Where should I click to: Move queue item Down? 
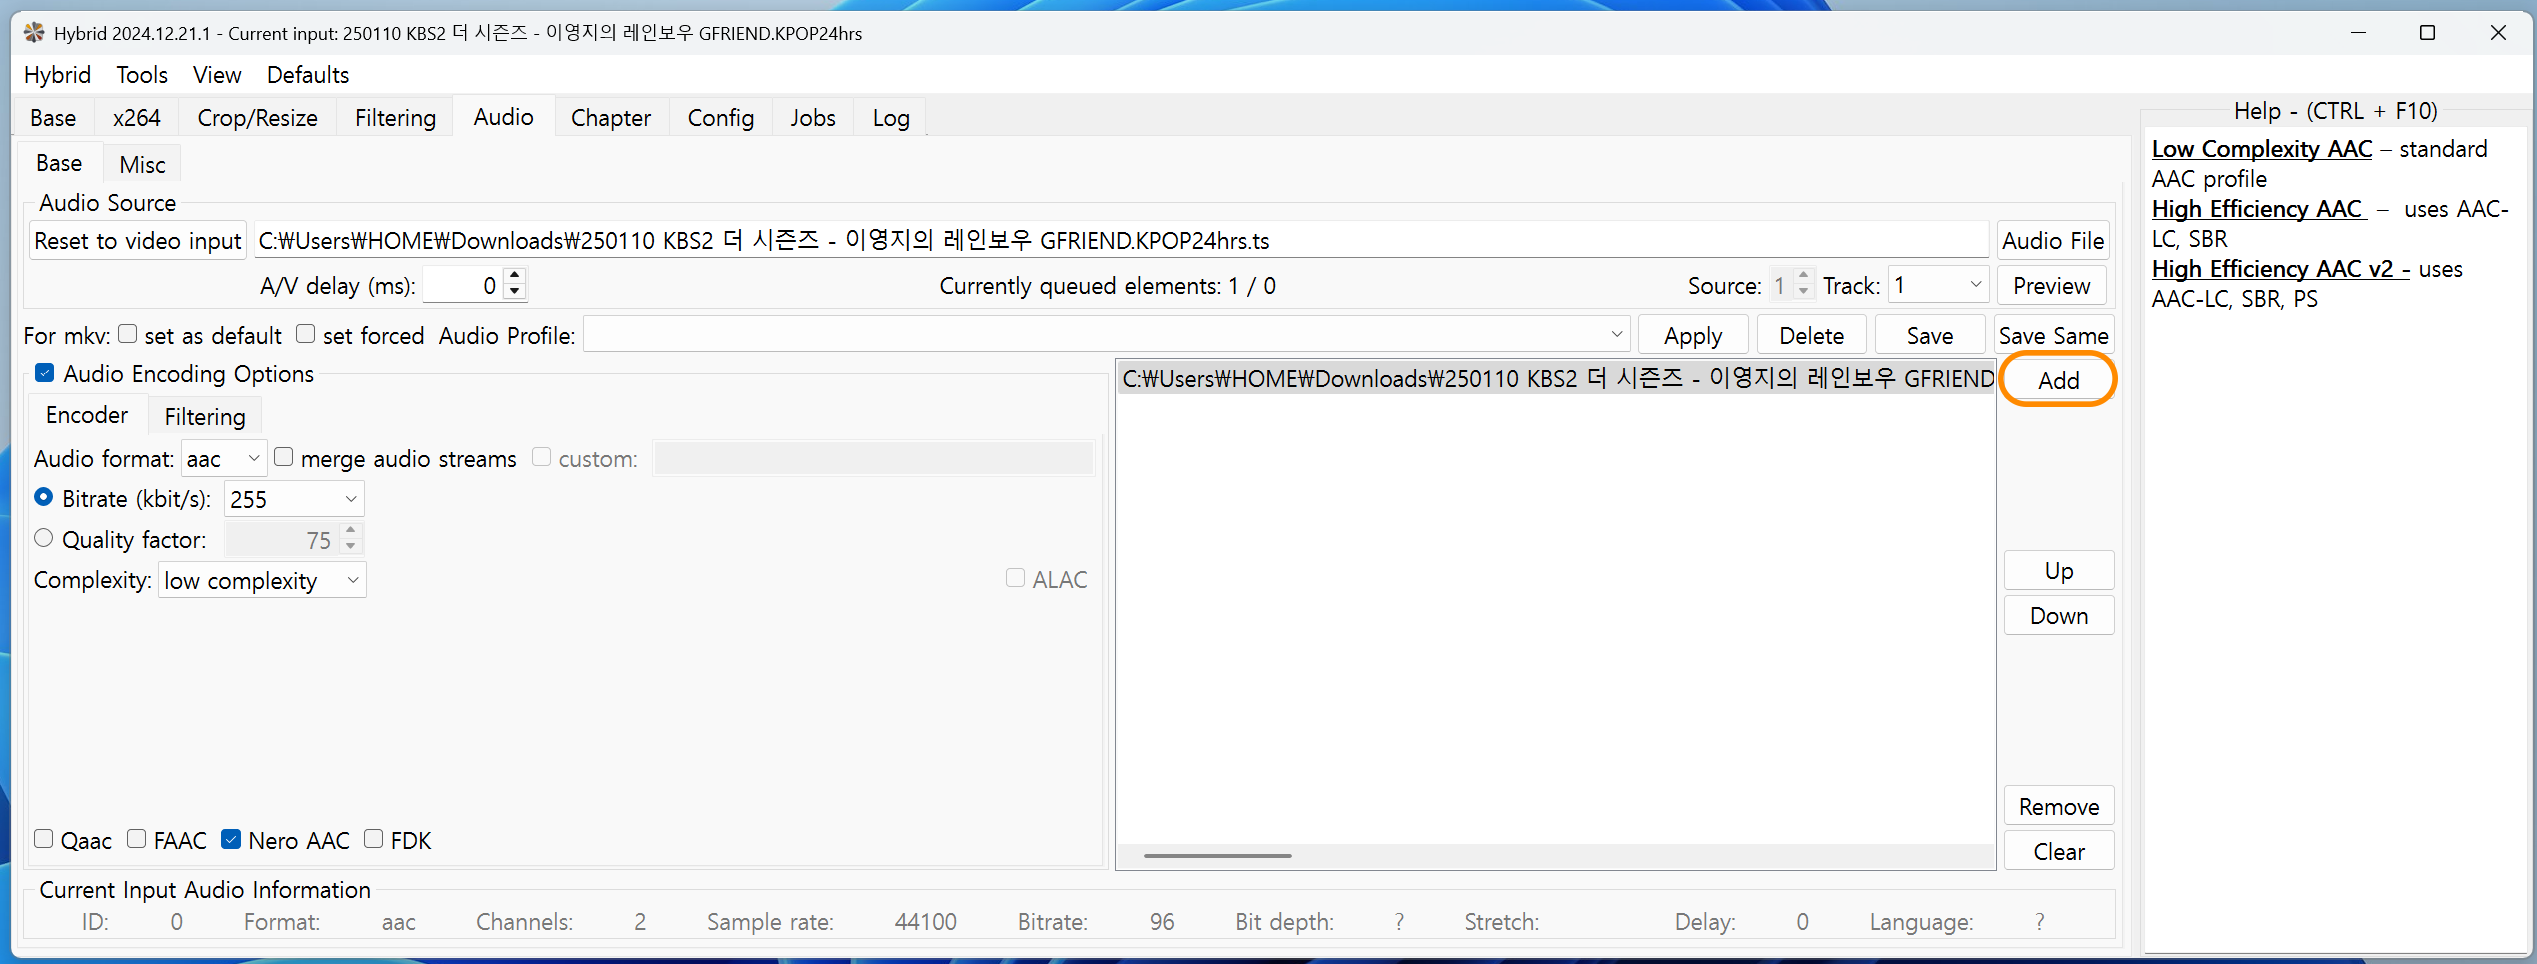[2059, 616]
